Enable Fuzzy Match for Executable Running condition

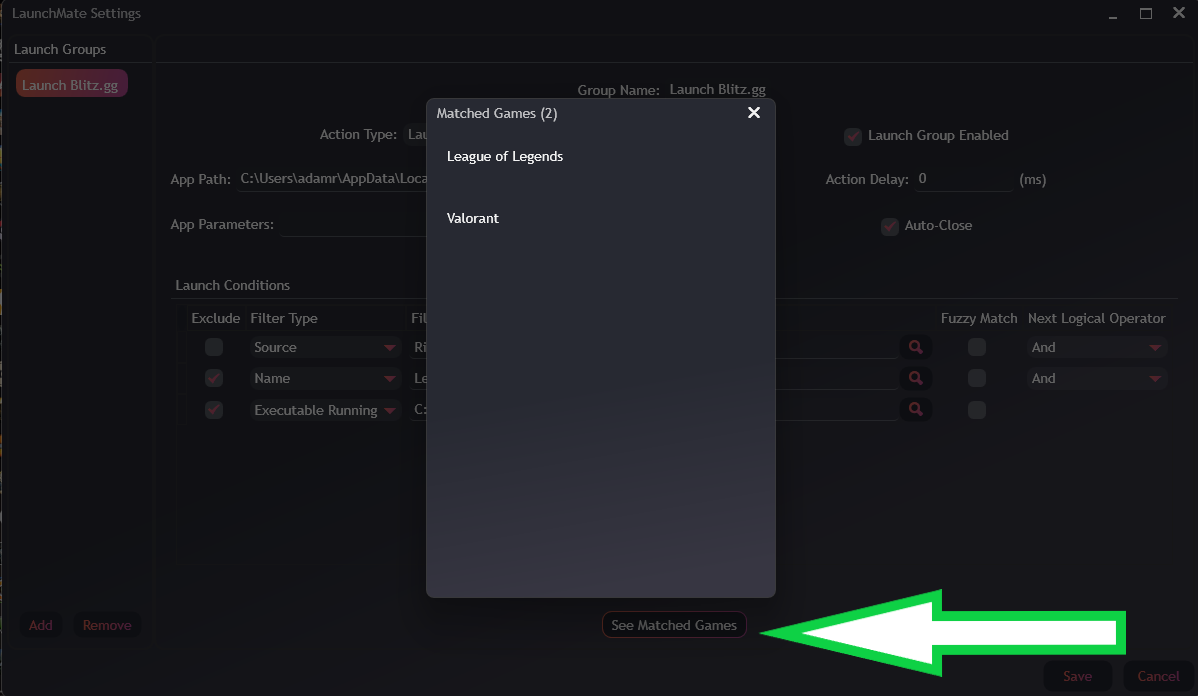(x=976, y=410)
